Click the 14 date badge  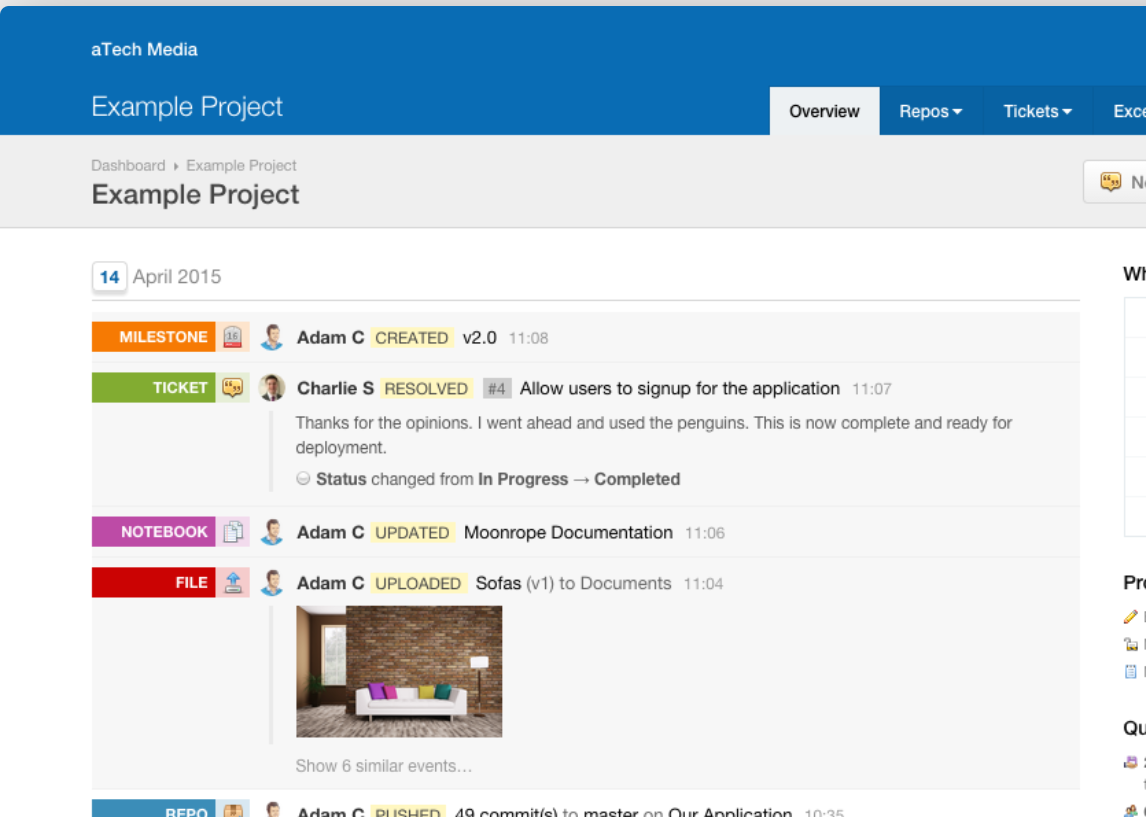[110, 277]
